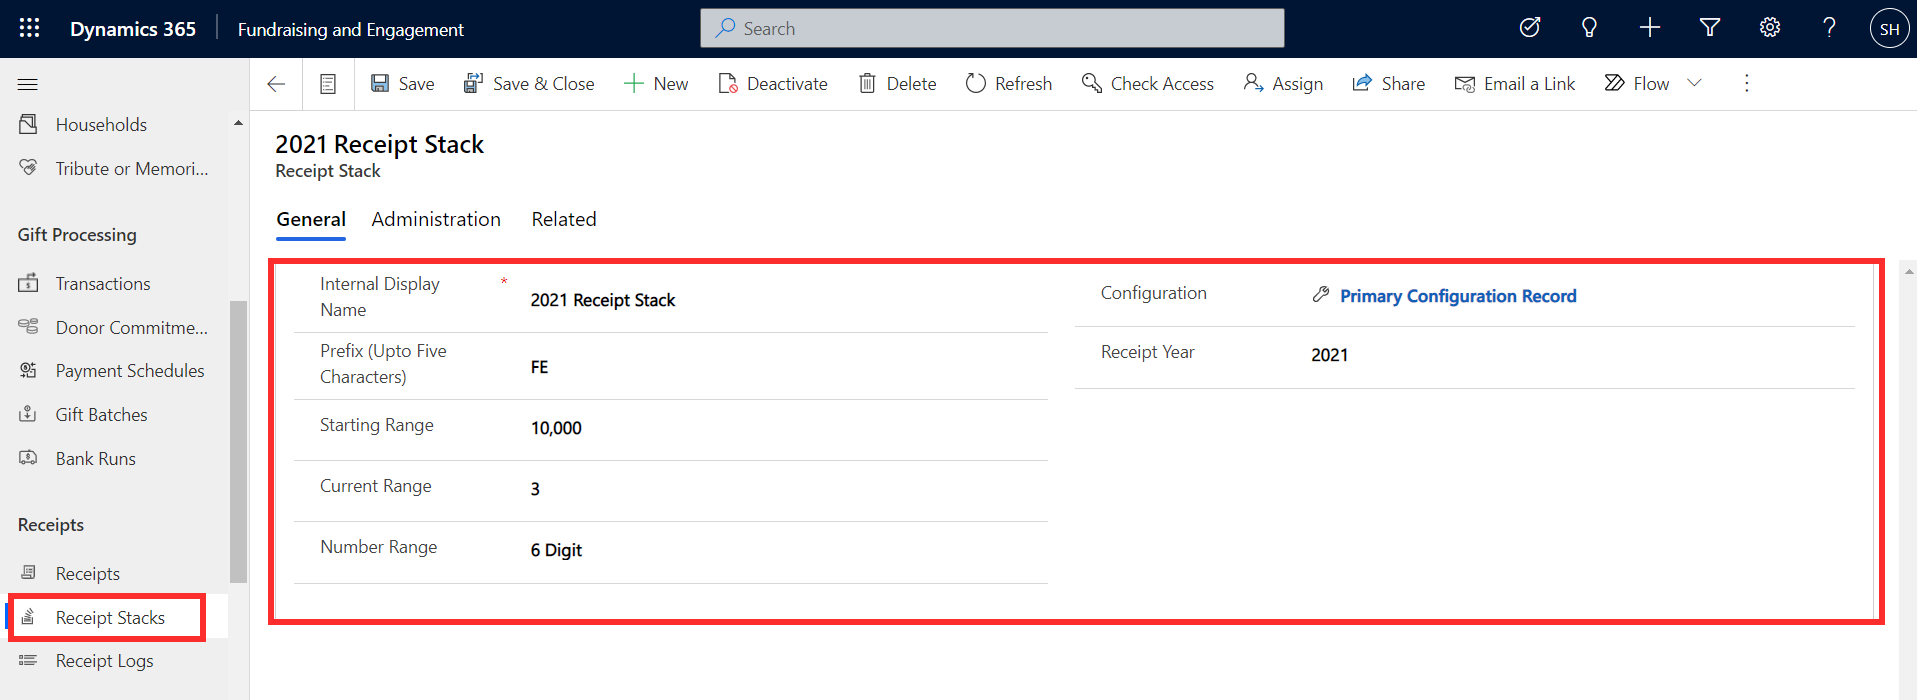Open Households in the sidebar

coord(101,125)
